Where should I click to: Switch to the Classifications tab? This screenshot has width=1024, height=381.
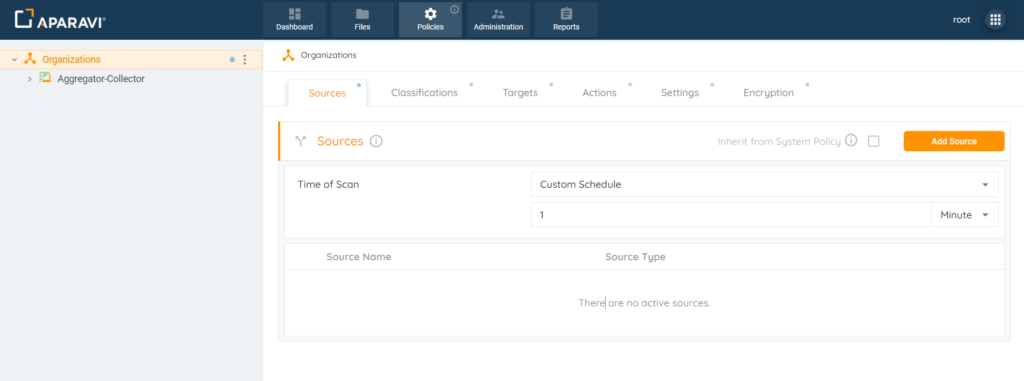tap(424, 93)
